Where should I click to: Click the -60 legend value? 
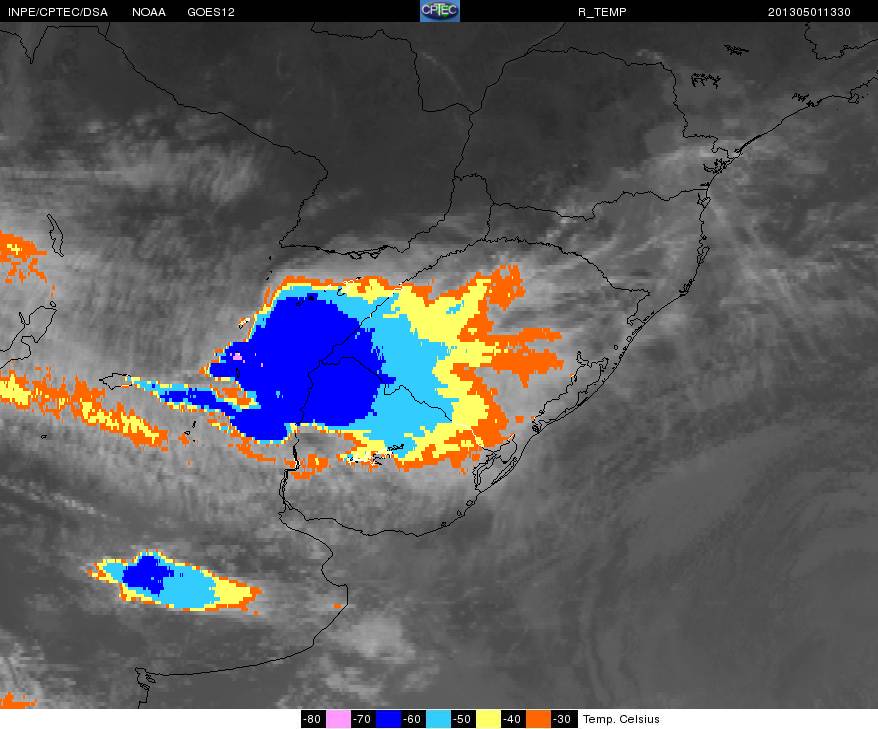[x=413, y=719]
